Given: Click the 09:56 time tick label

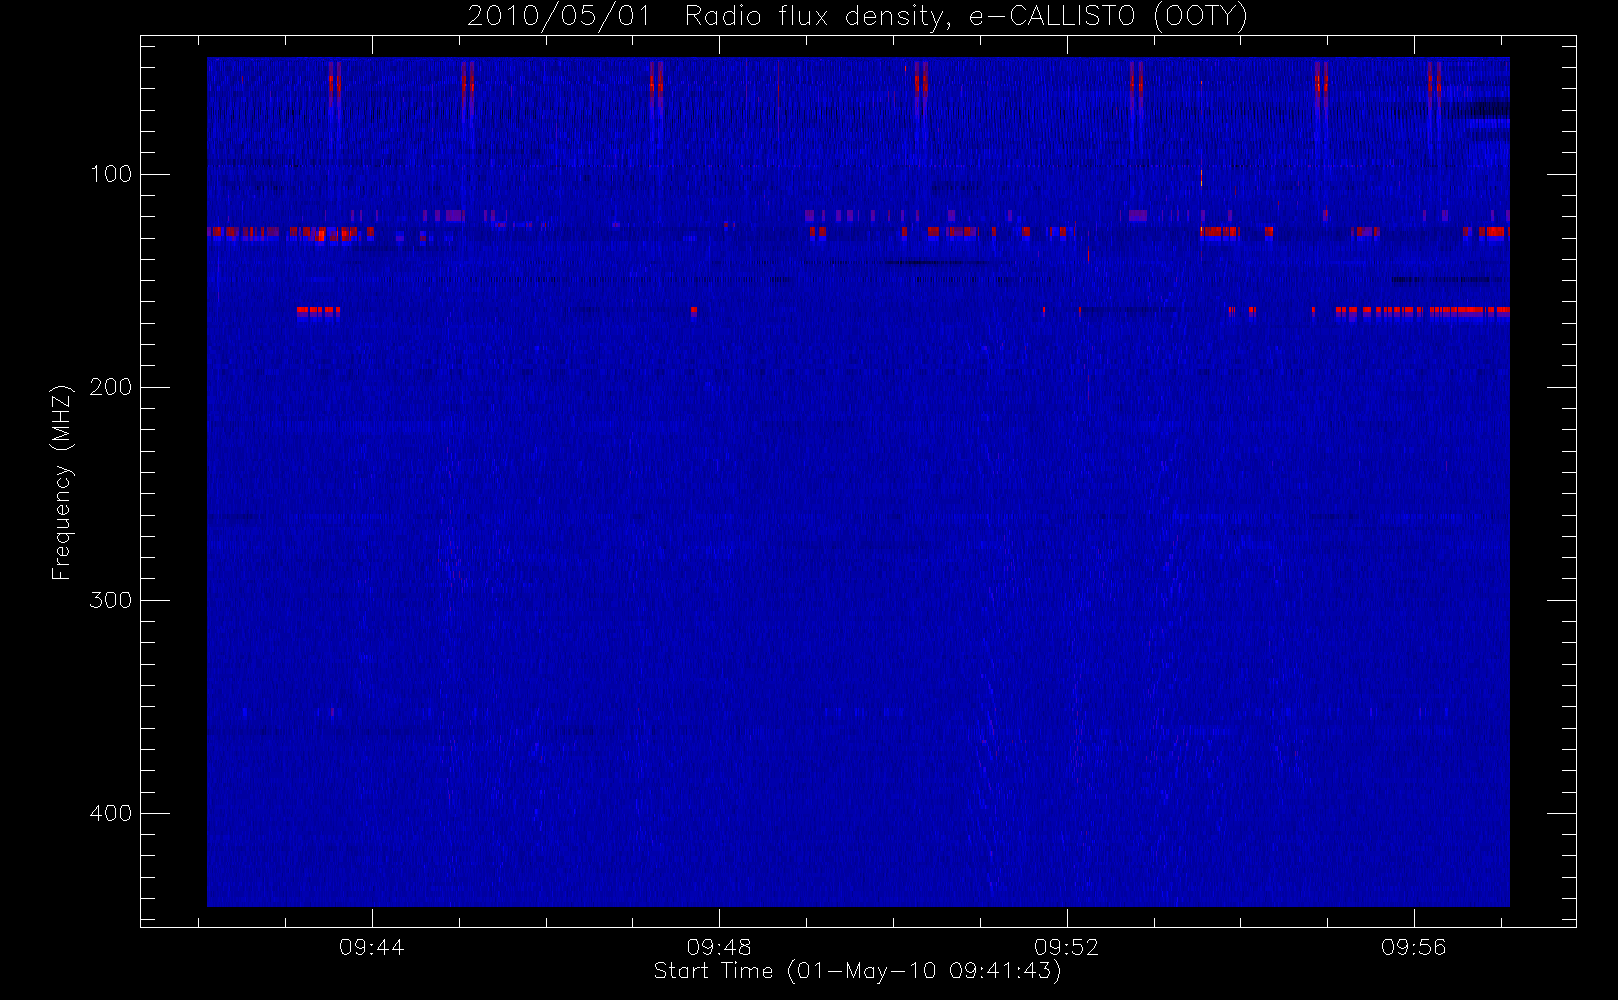Looking at the screenshot, I should click(x=1413, y=947).
